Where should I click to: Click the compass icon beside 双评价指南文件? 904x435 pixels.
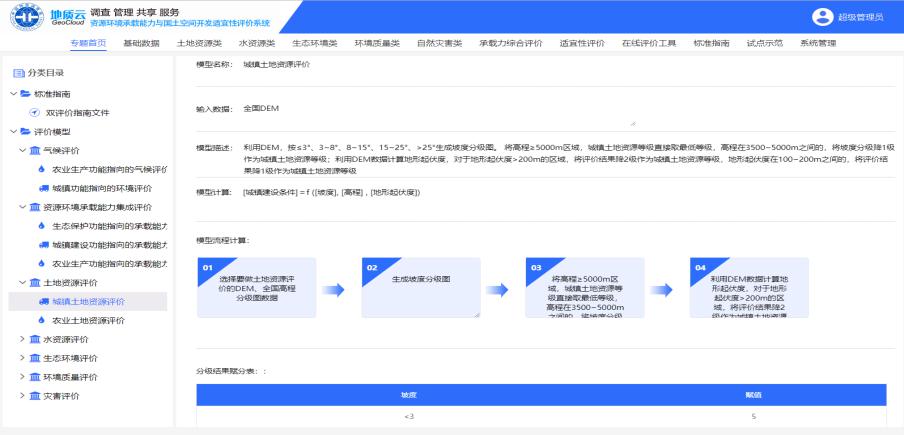[35, 112]
